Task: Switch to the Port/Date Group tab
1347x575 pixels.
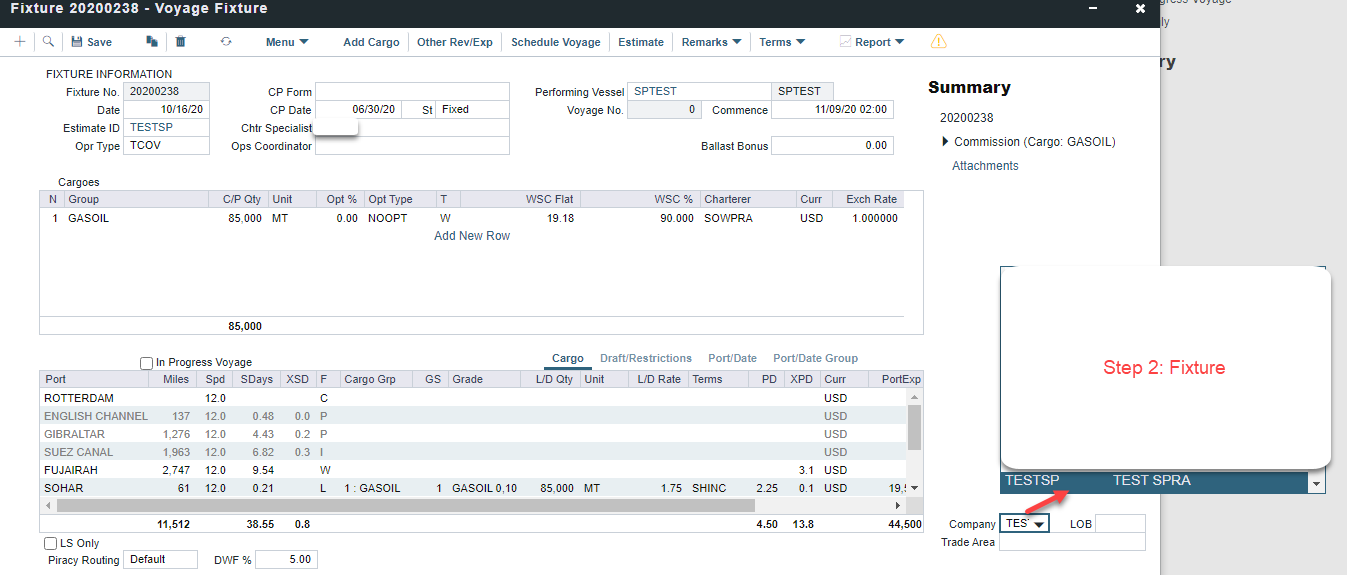Action: tap(815, 358)
